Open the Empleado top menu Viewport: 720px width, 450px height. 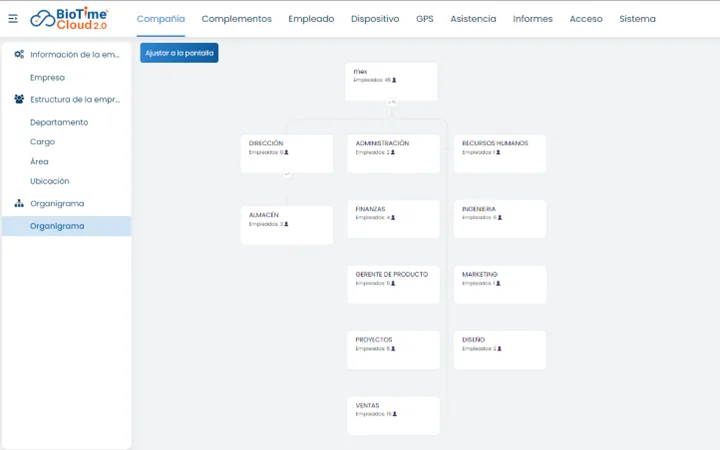coord(311,19)
